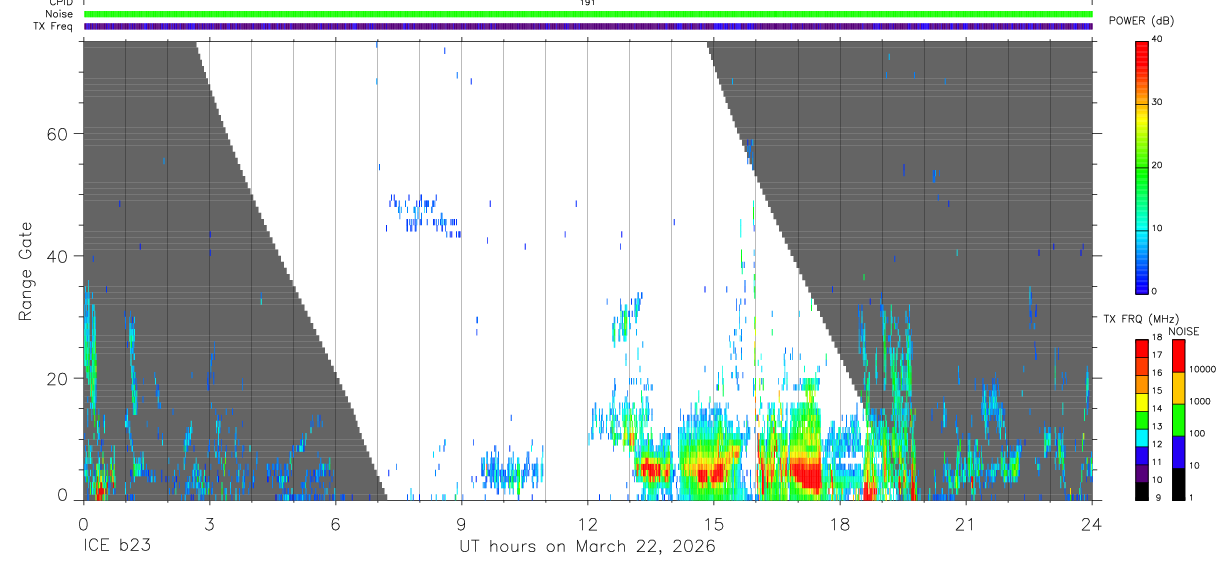Image resolution: width=1228 pixels, height=567 pixels.
Task: Click the 100 label on NOISE scale
Action: pyautogui.click(x=1197, y=434)
